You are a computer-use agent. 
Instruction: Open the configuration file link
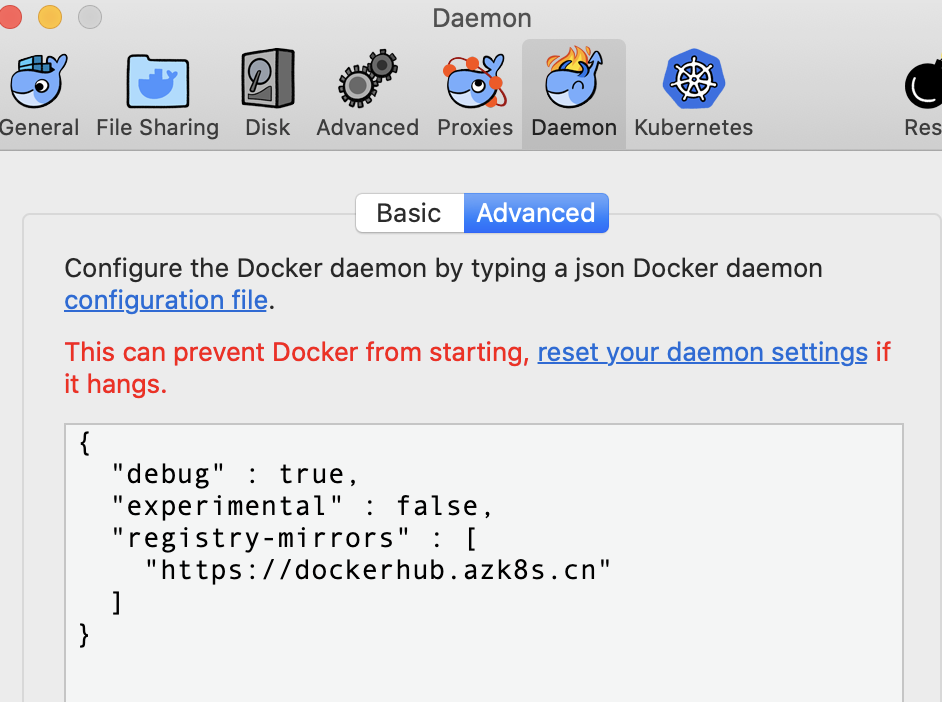[166, 300]
